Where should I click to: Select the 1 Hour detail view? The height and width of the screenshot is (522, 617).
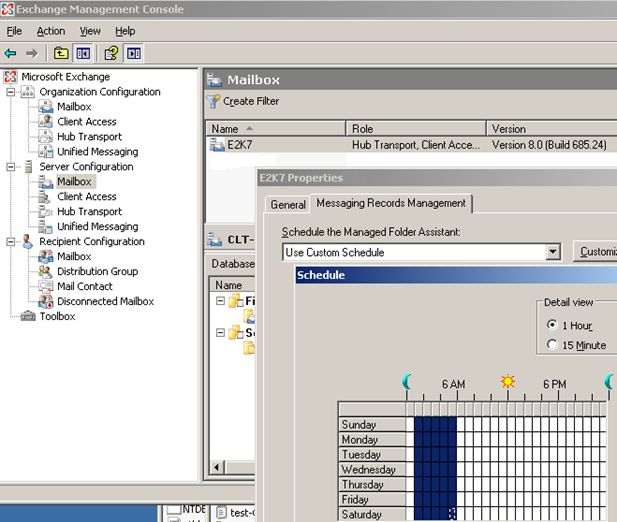coord(552,325)
